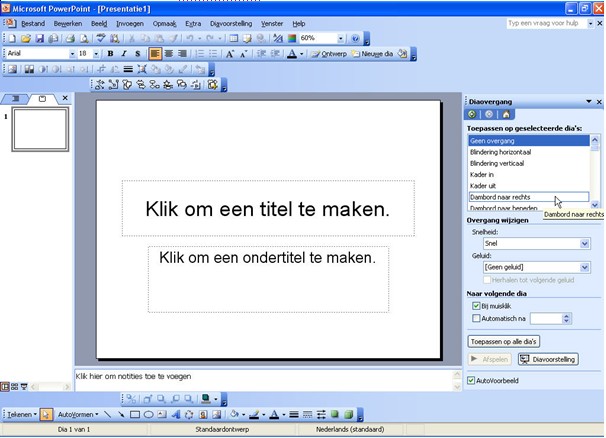Open the Tekenen drawing menu
Viewport: 606px width, 438px height.
point(22,414)
